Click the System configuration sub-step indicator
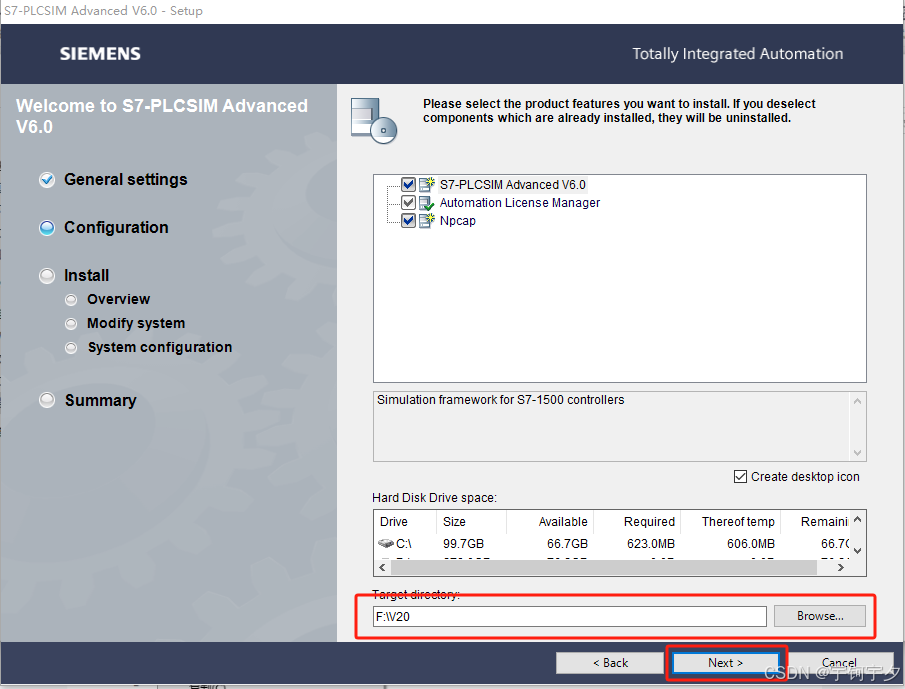Screen dimensions: 905x689 pos(71,348)
